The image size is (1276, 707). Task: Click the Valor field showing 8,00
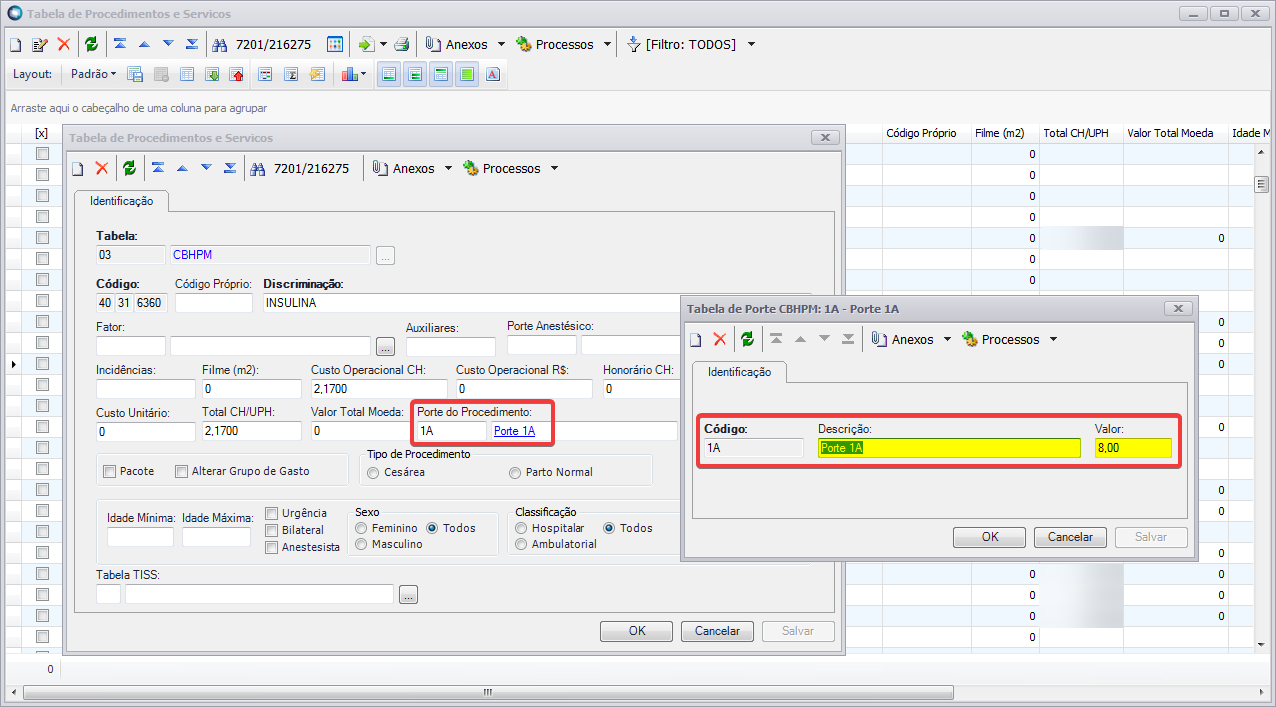[1133, 448]
